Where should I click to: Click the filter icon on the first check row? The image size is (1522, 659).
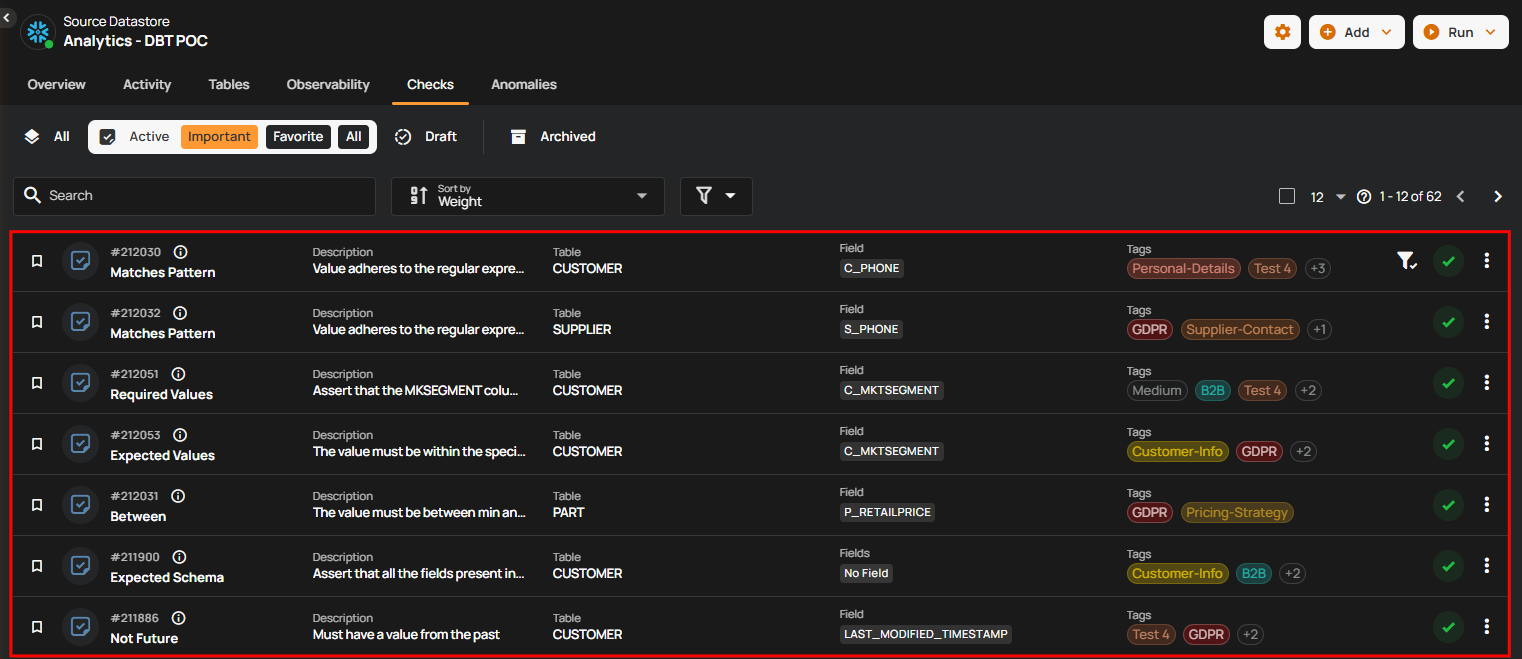pos(1407,260)
